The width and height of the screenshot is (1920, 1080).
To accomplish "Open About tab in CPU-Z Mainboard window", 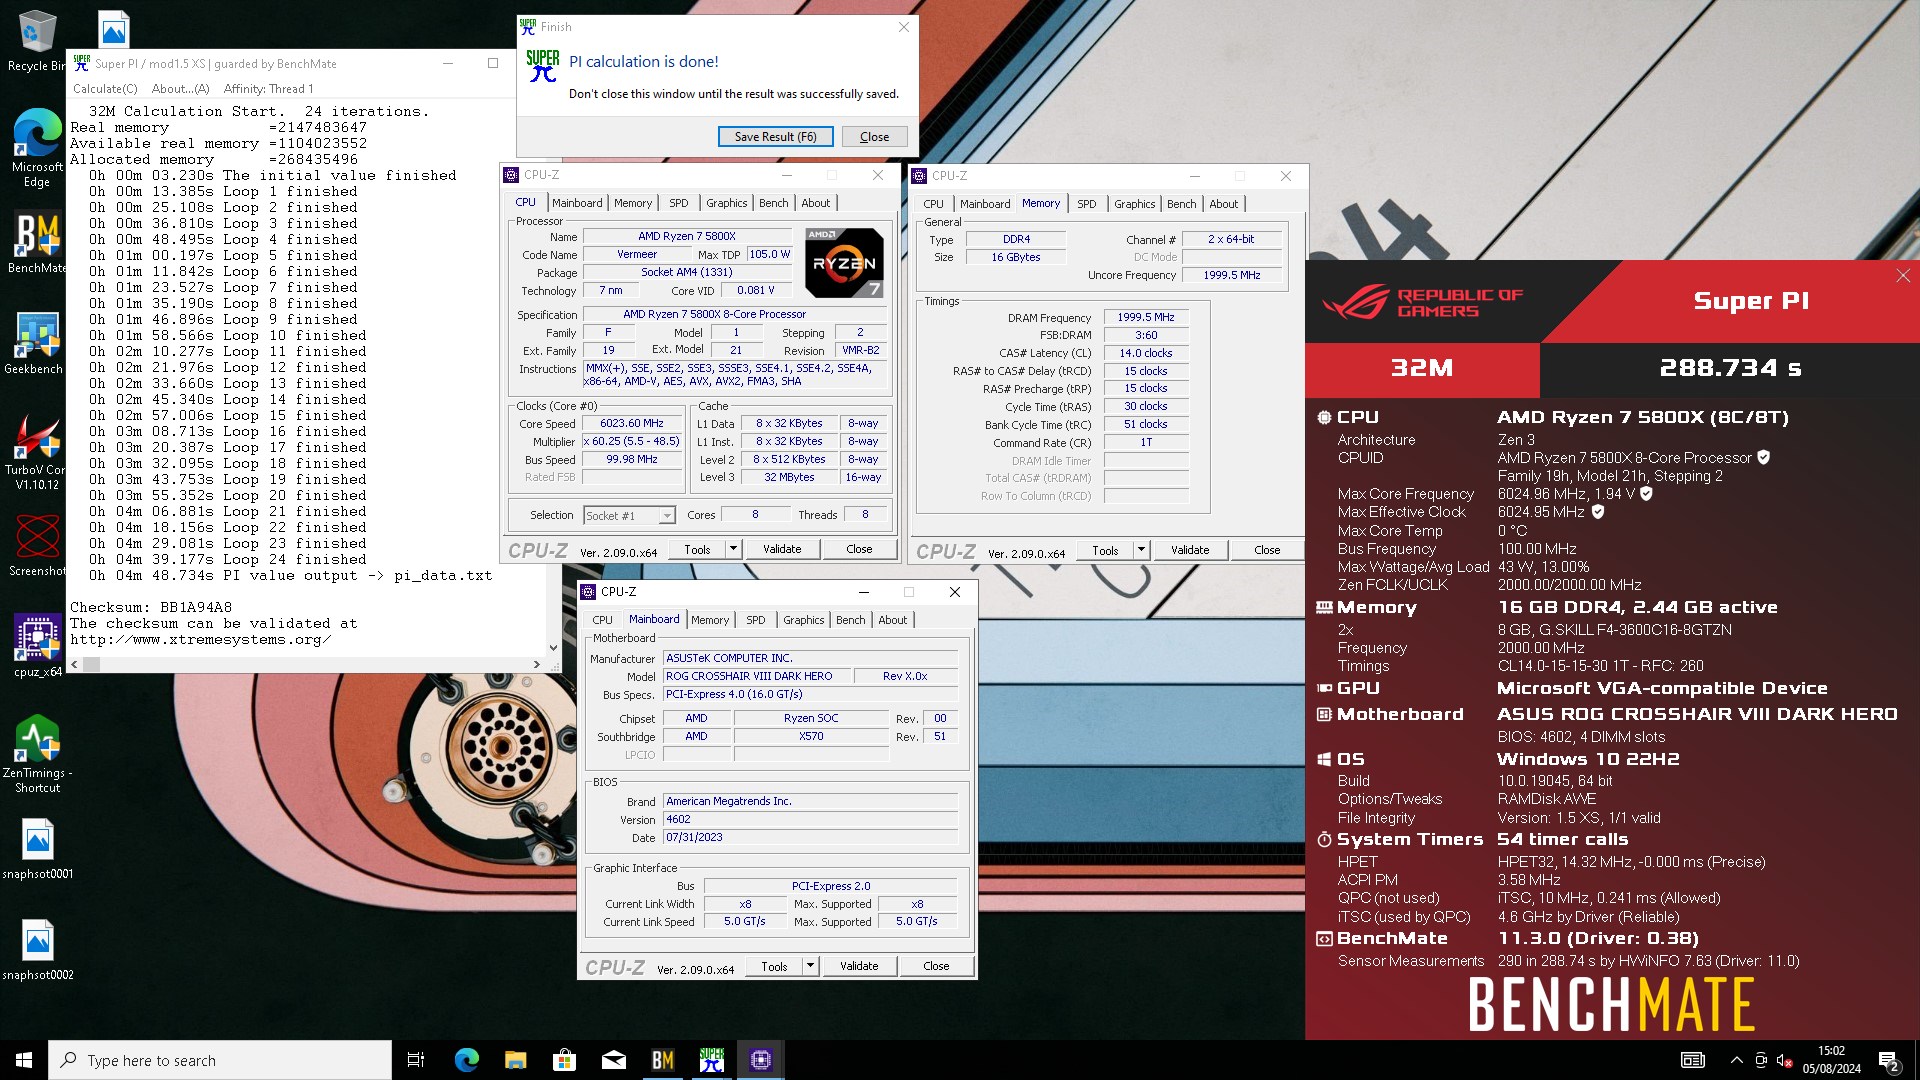I will coord(892,620).
